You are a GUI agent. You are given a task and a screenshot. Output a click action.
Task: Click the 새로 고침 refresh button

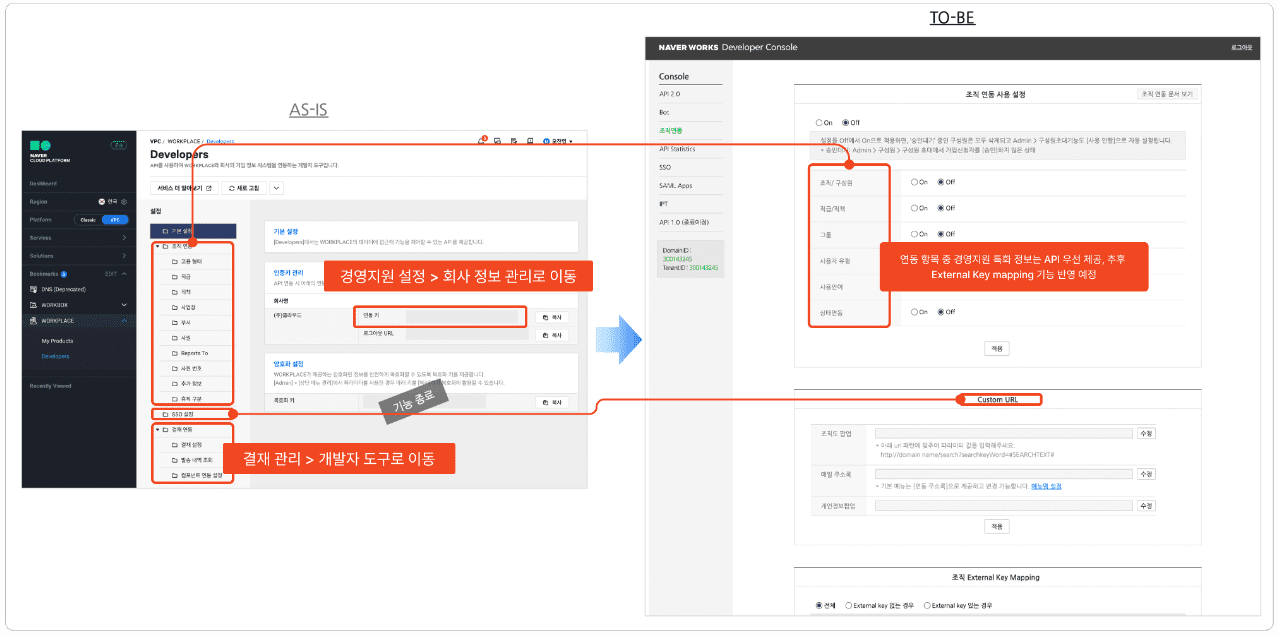244,187
